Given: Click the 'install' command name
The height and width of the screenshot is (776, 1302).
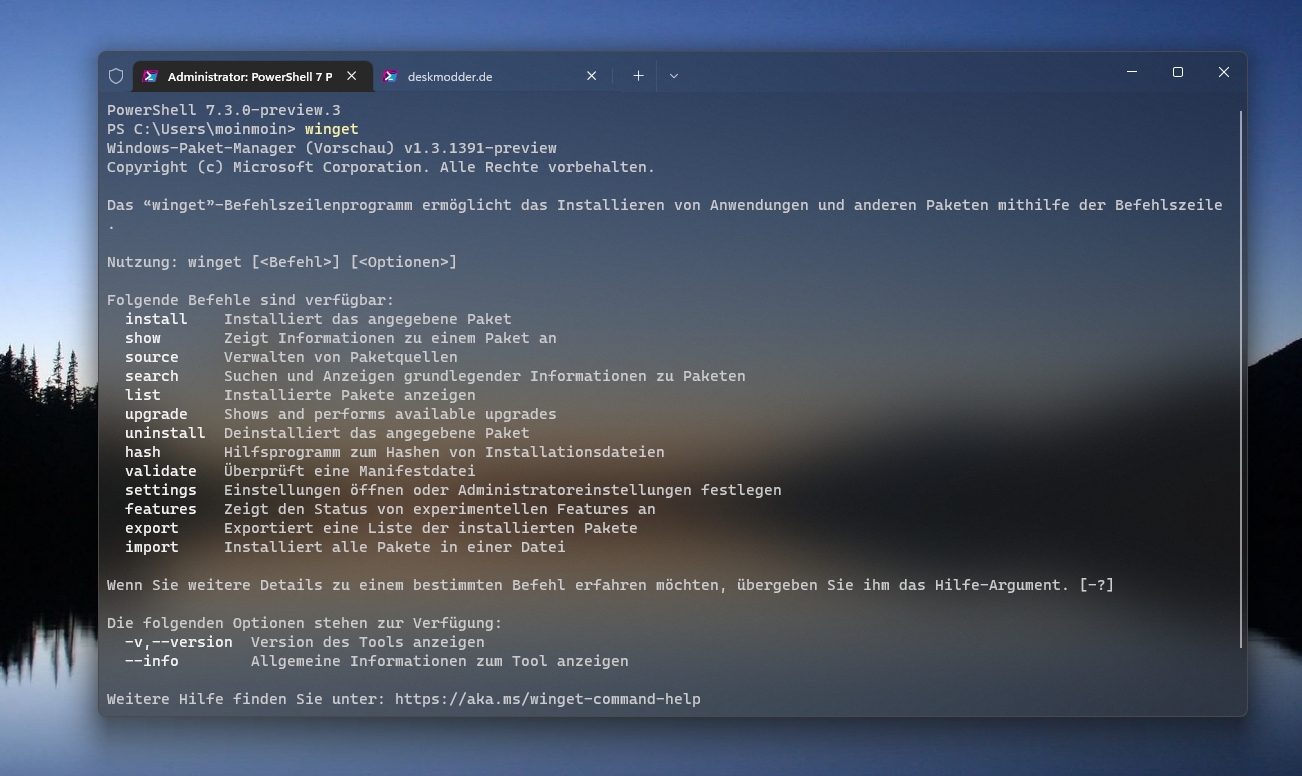Looking at the screenshot, I should pyautogui.click(x=156, y=319).
